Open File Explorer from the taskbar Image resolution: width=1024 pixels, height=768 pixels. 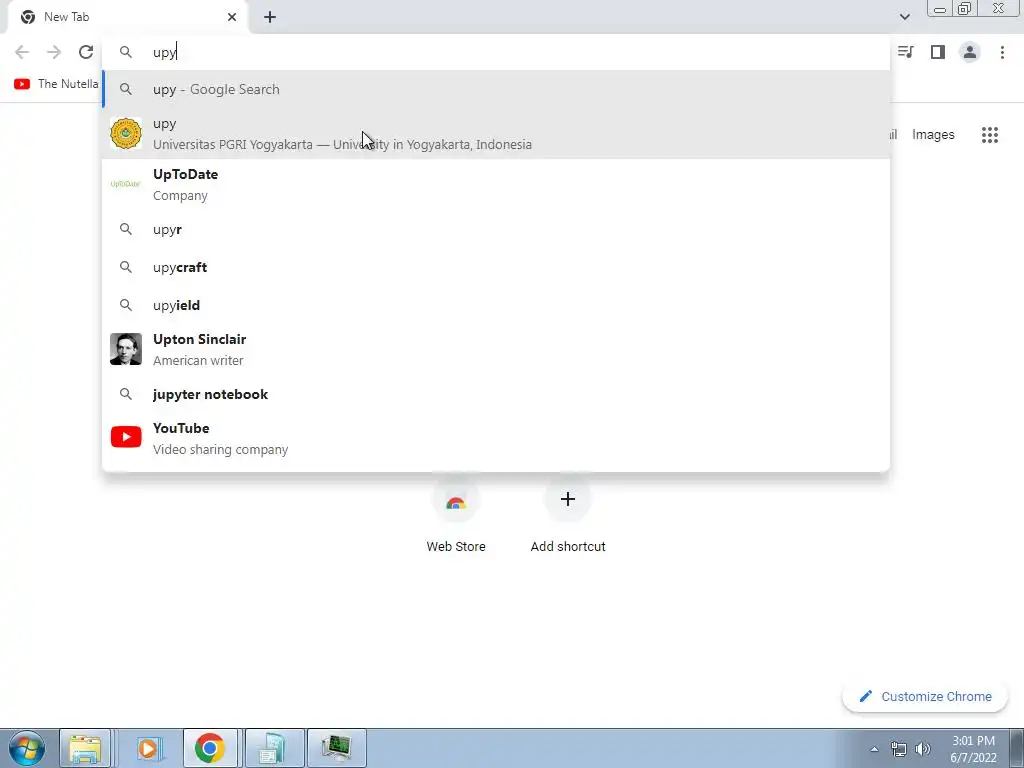tap(85, 748)
